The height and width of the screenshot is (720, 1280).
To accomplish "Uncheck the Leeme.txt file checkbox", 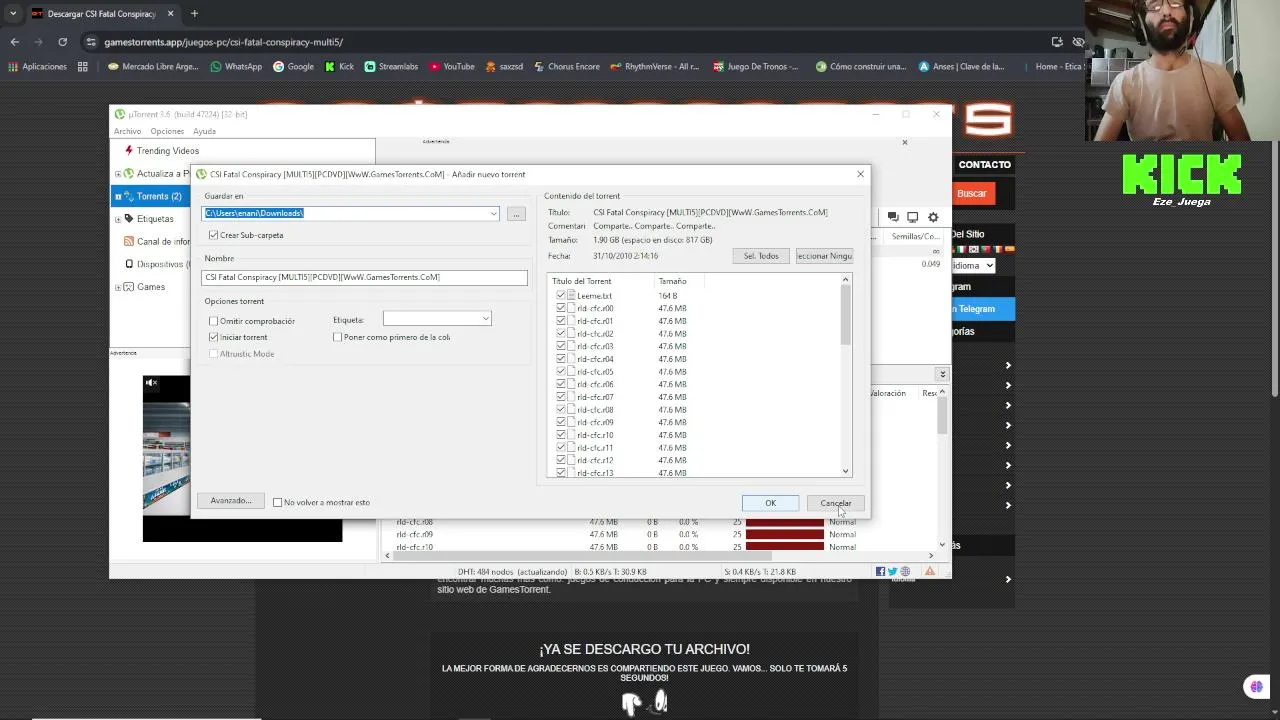I will pyautogui.click(x=561, y=296).
